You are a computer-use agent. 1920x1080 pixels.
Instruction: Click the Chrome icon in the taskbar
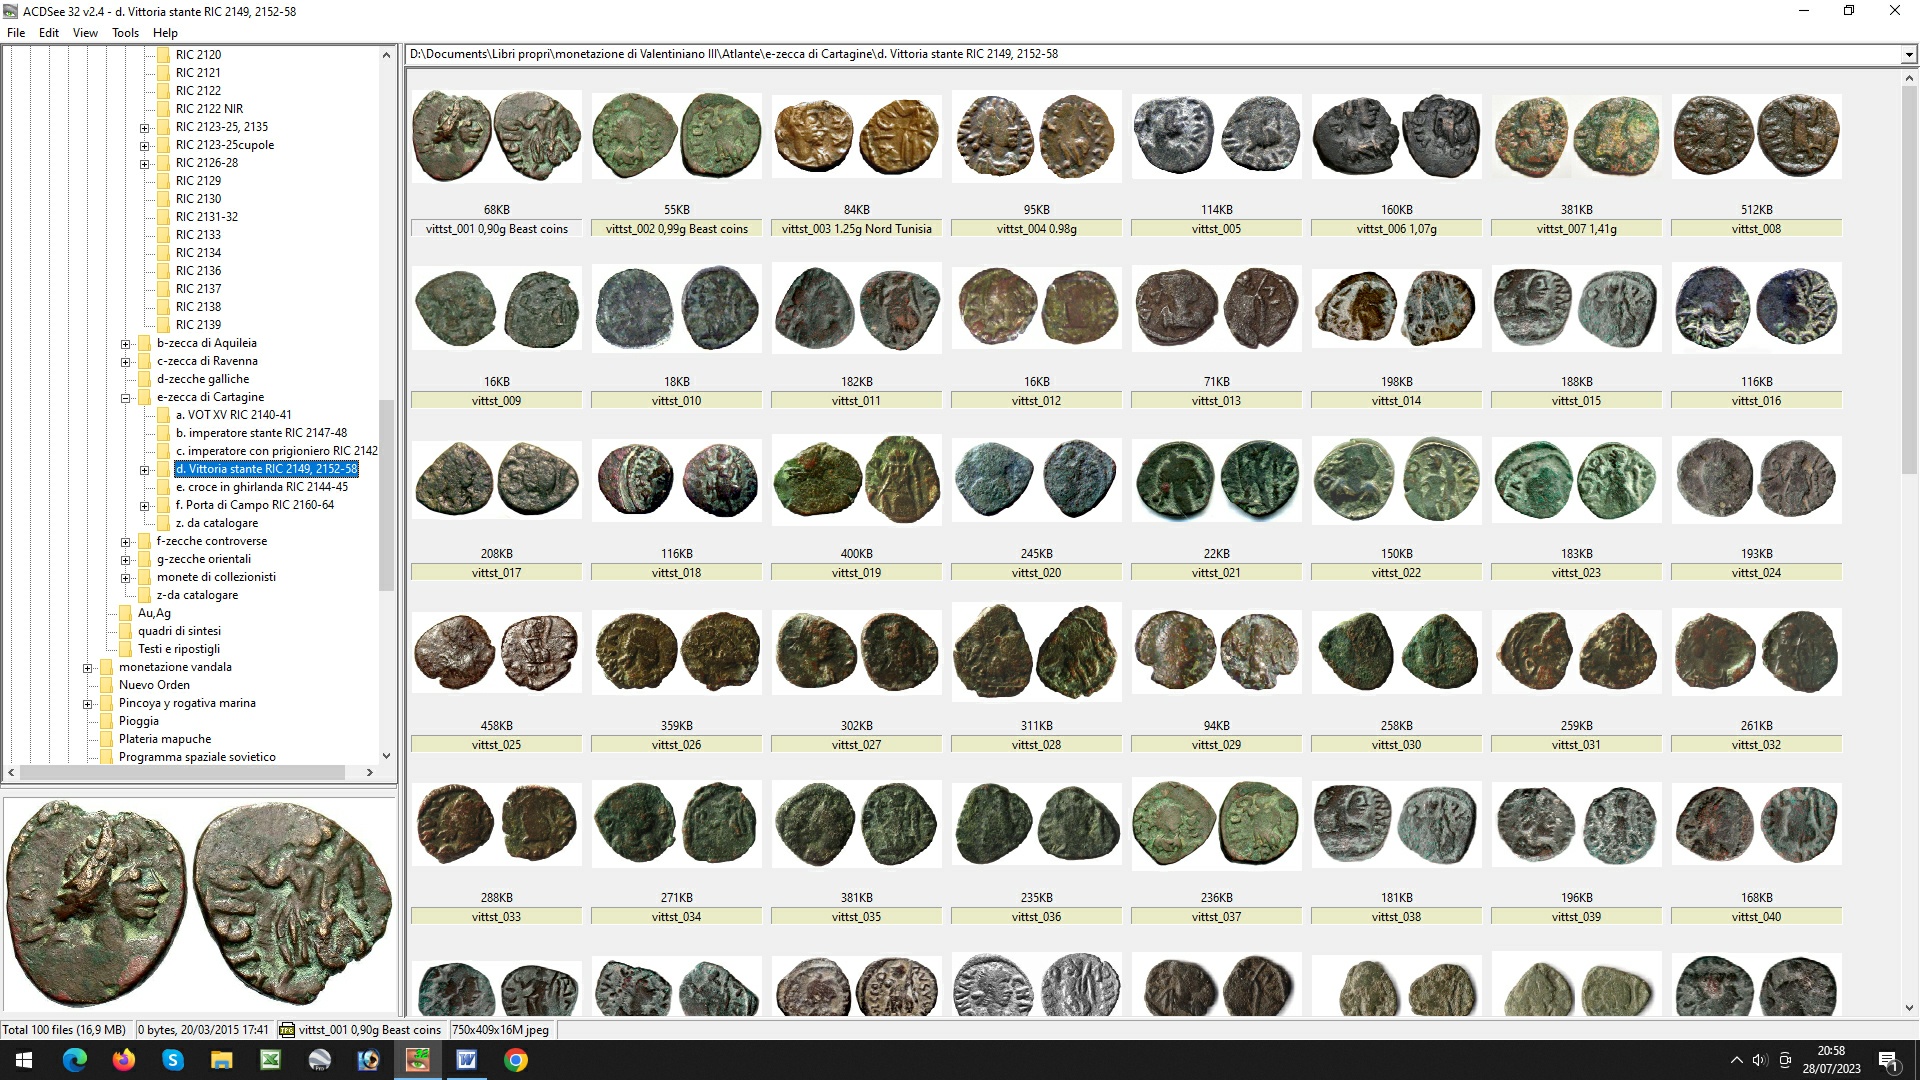515,1060
